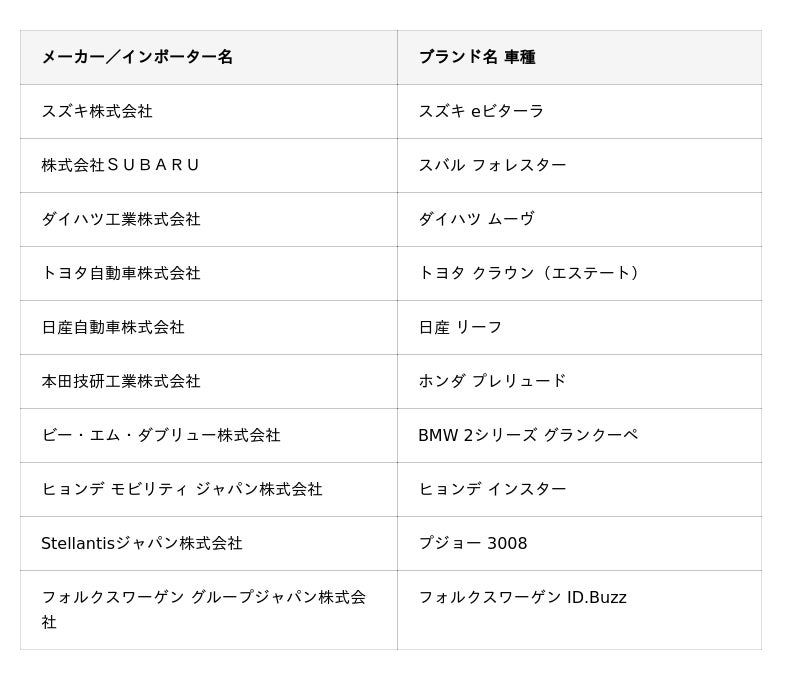
Task: Select the ダイハツ工業株式会社 cell
Action: [x=121, y=219]
